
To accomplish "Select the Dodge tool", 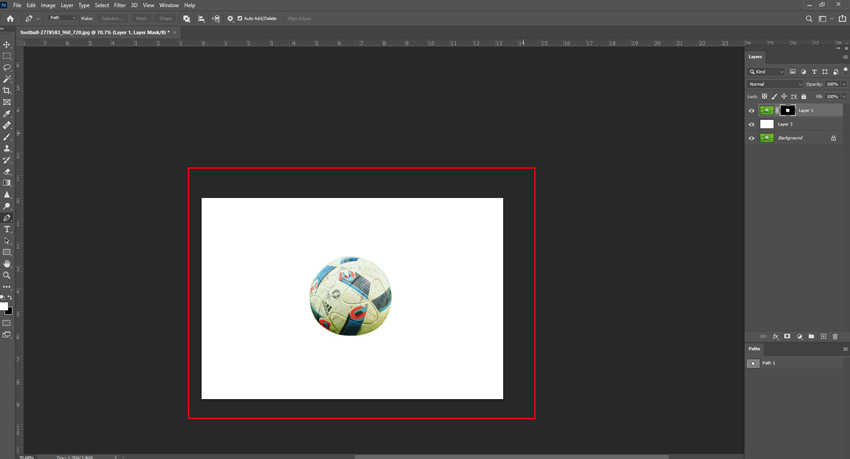I will (x=7, y=206).
